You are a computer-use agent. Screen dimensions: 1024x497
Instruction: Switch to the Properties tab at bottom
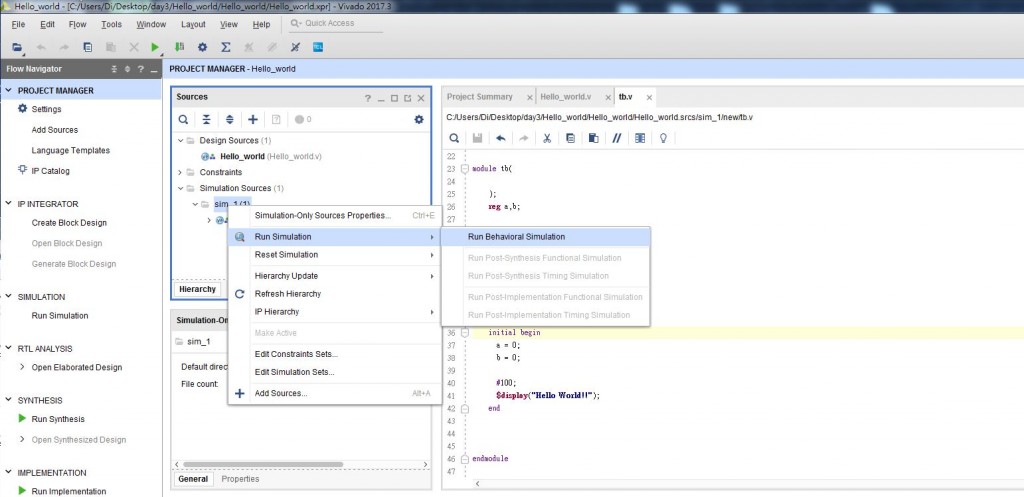(240, 479)
